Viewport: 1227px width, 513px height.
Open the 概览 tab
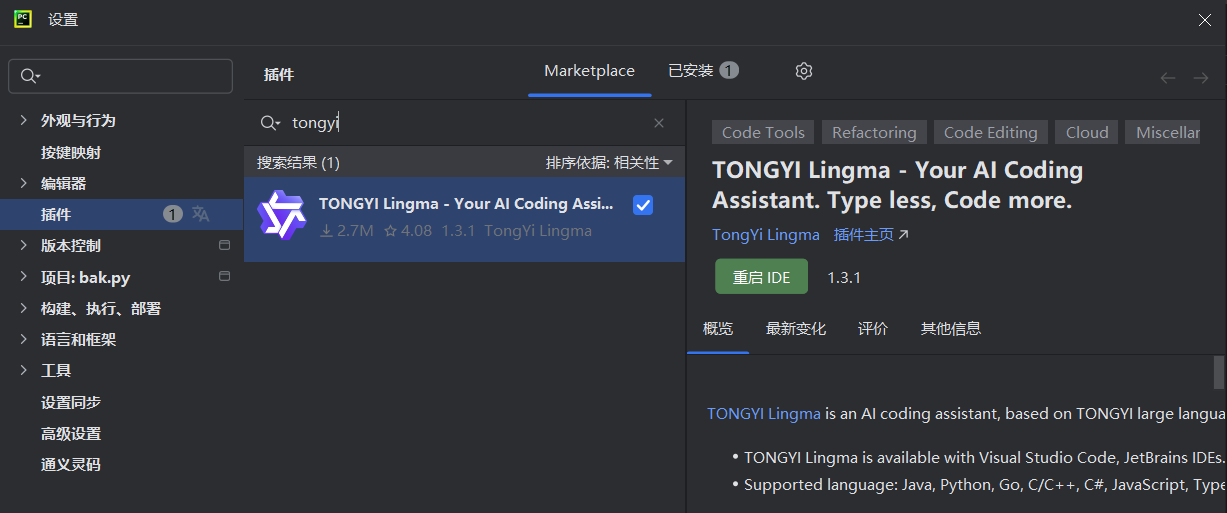(718, 328)
